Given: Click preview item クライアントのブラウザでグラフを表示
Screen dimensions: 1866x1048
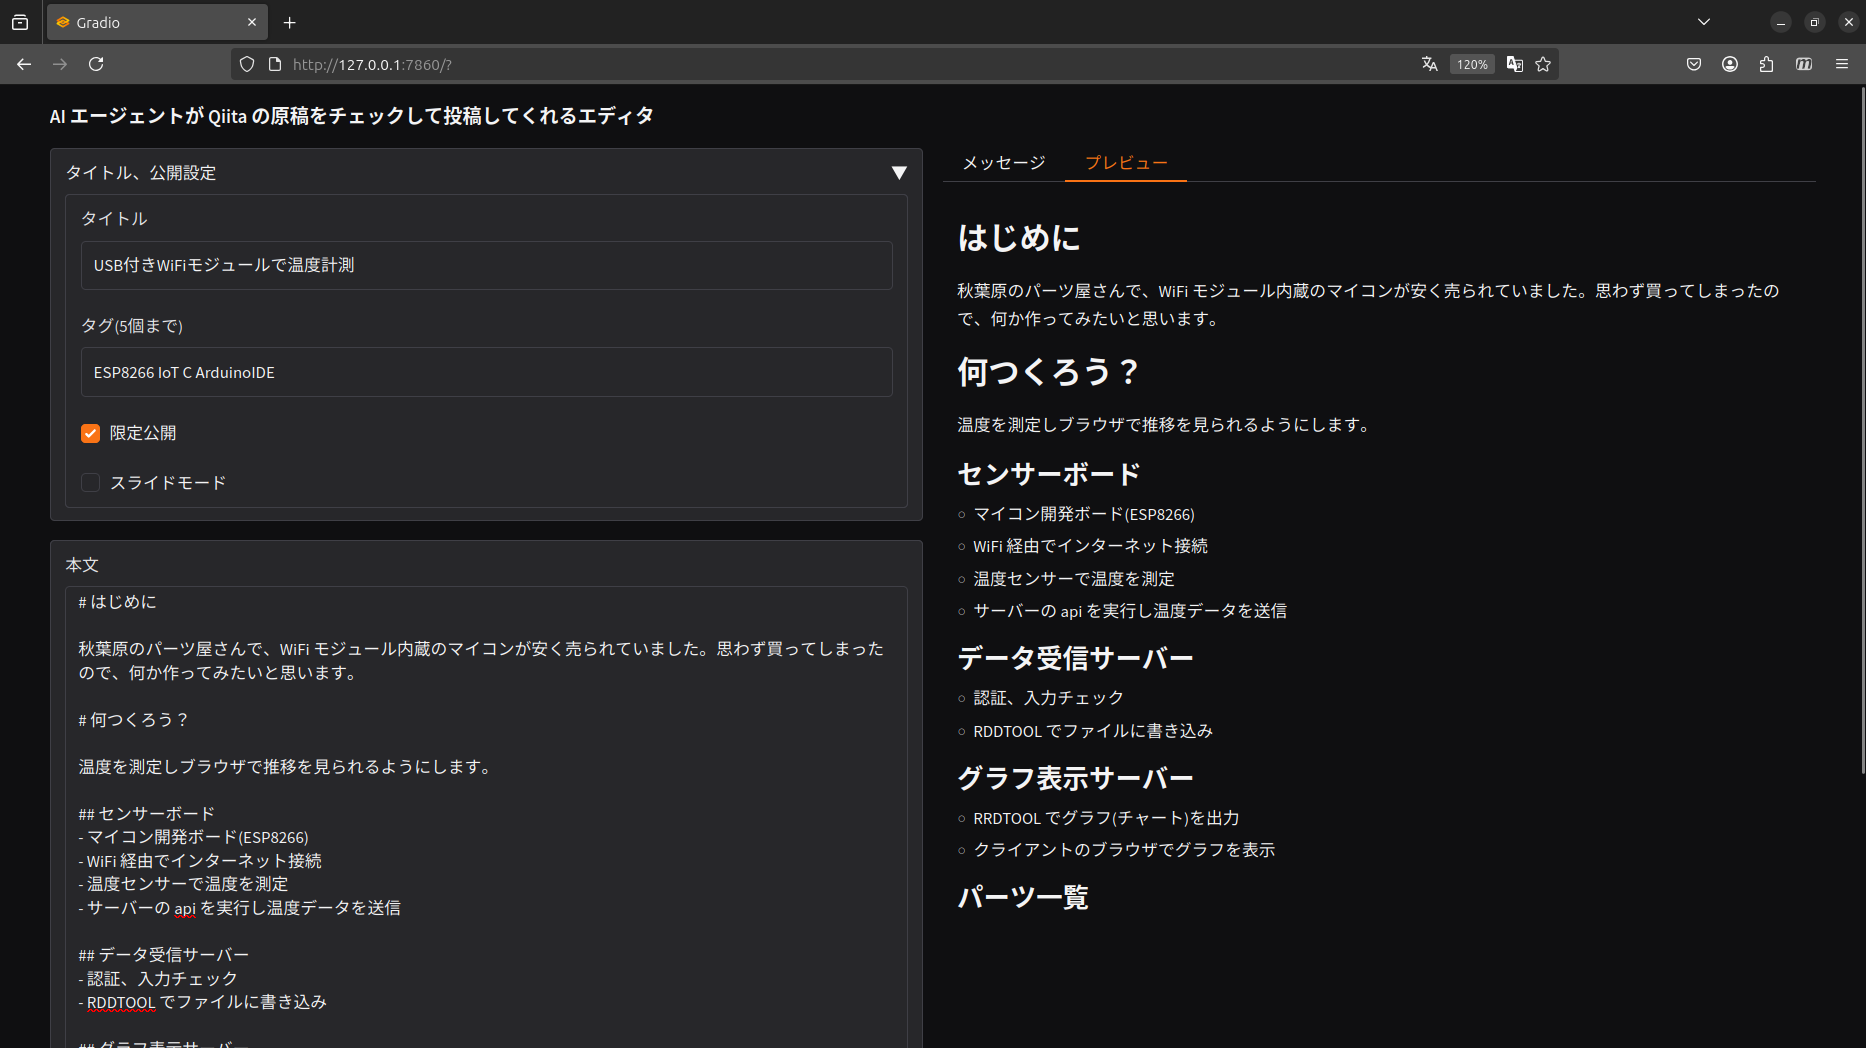Looking at the screenshot, I should point(1124,850).
